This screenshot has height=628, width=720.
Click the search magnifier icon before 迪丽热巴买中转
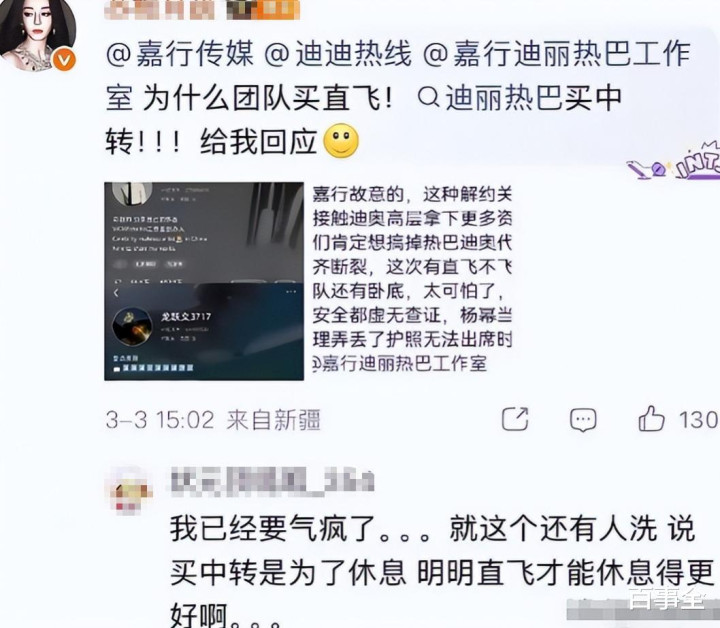(x=429, y=97)
